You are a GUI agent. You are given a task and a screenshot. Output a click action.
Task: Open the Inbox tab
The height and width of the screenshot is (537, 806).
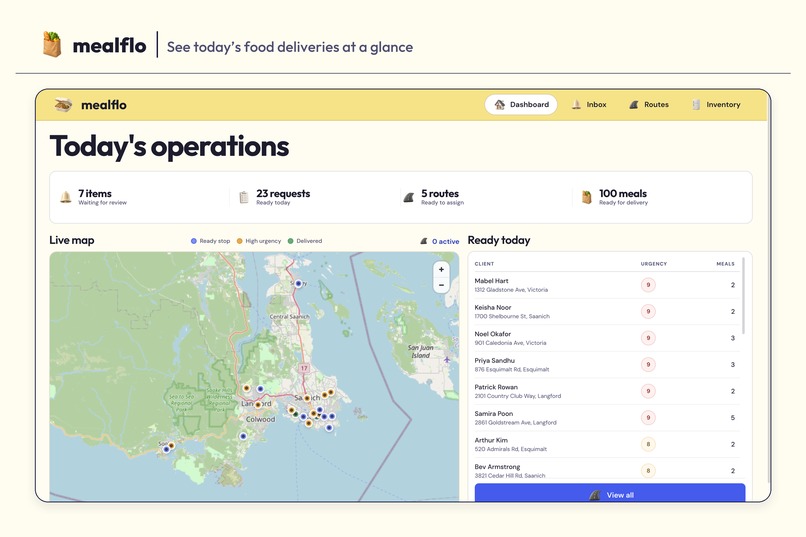click(x=589, y=105)
